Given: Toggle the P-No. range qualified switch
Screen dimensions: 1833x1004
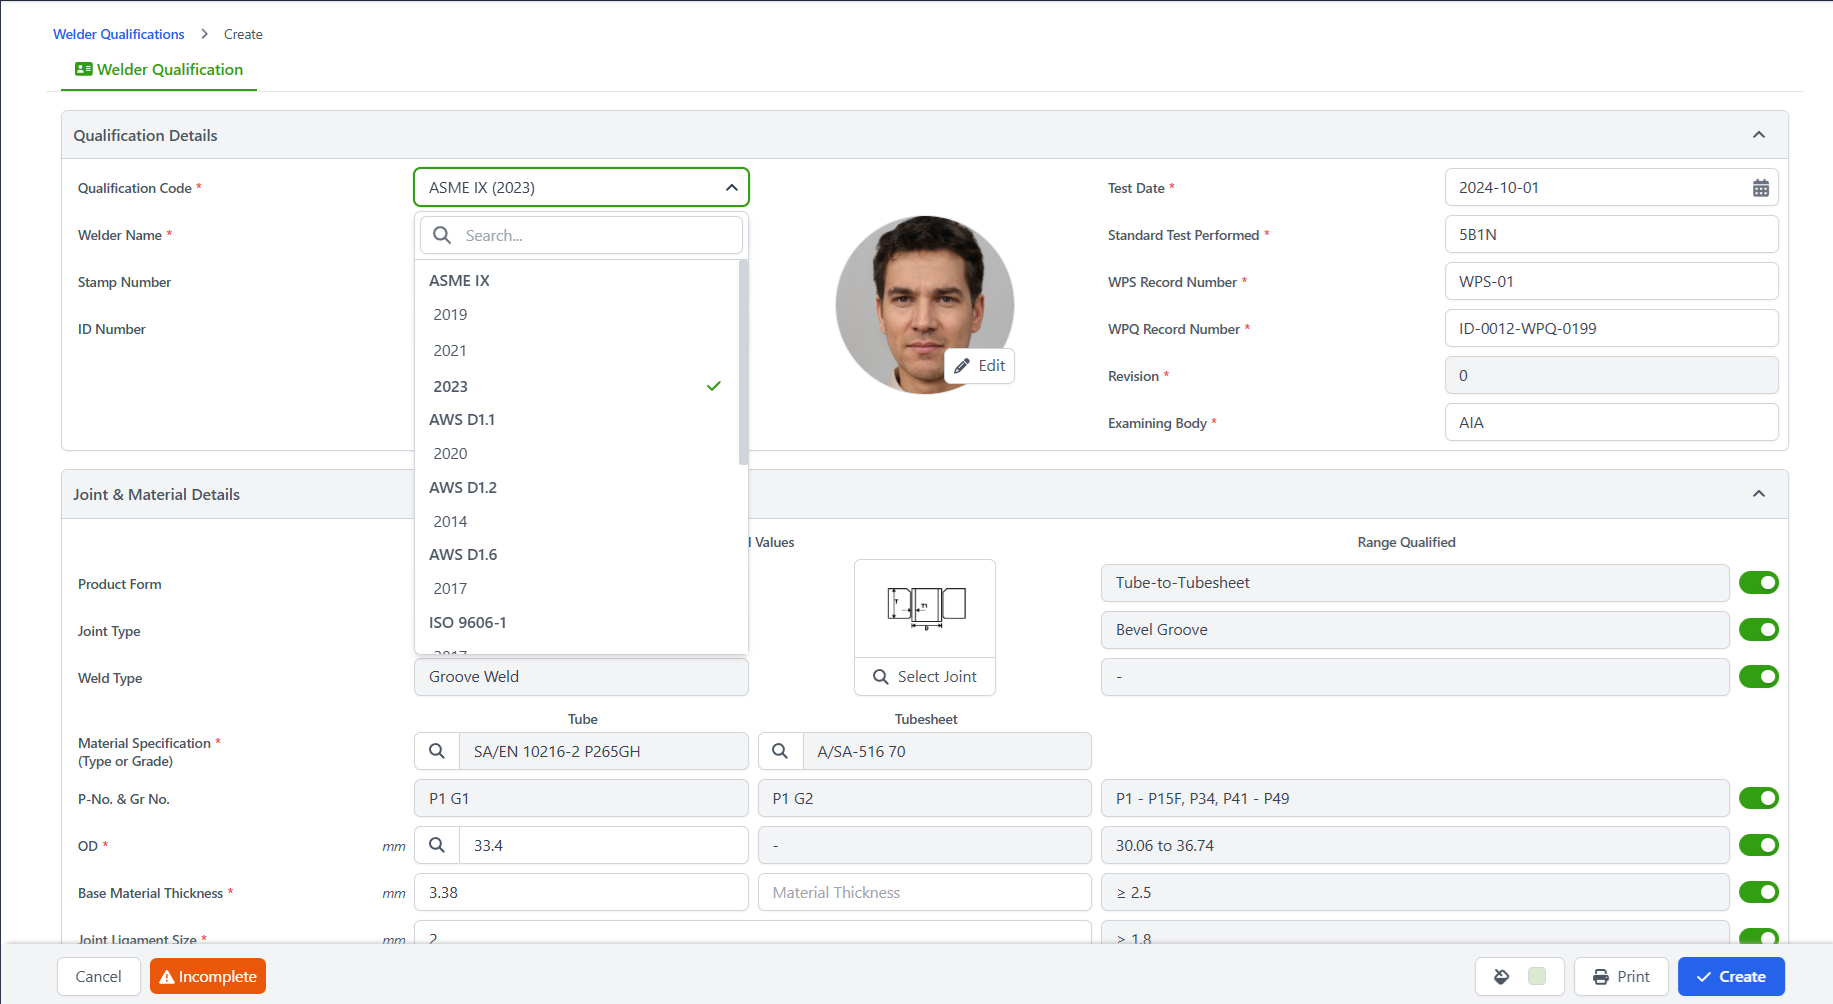Looking at the screenshot, I should (1758, 798).
